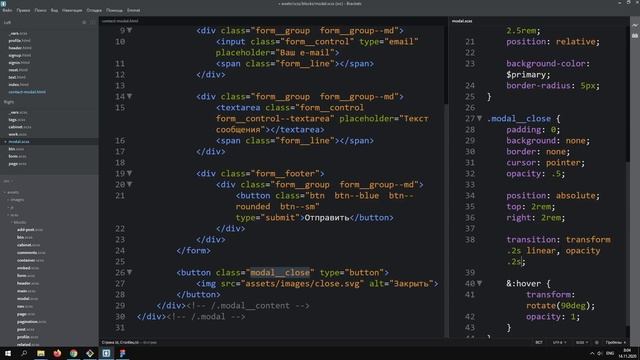
Task: Select modal.scss in Right working files
Action: click(x=19, y=142)
